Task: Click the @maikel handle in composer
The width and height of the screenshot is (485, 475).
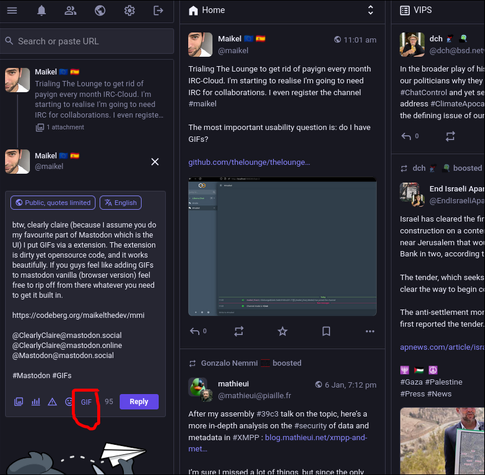Action: [x=49, y=167]
